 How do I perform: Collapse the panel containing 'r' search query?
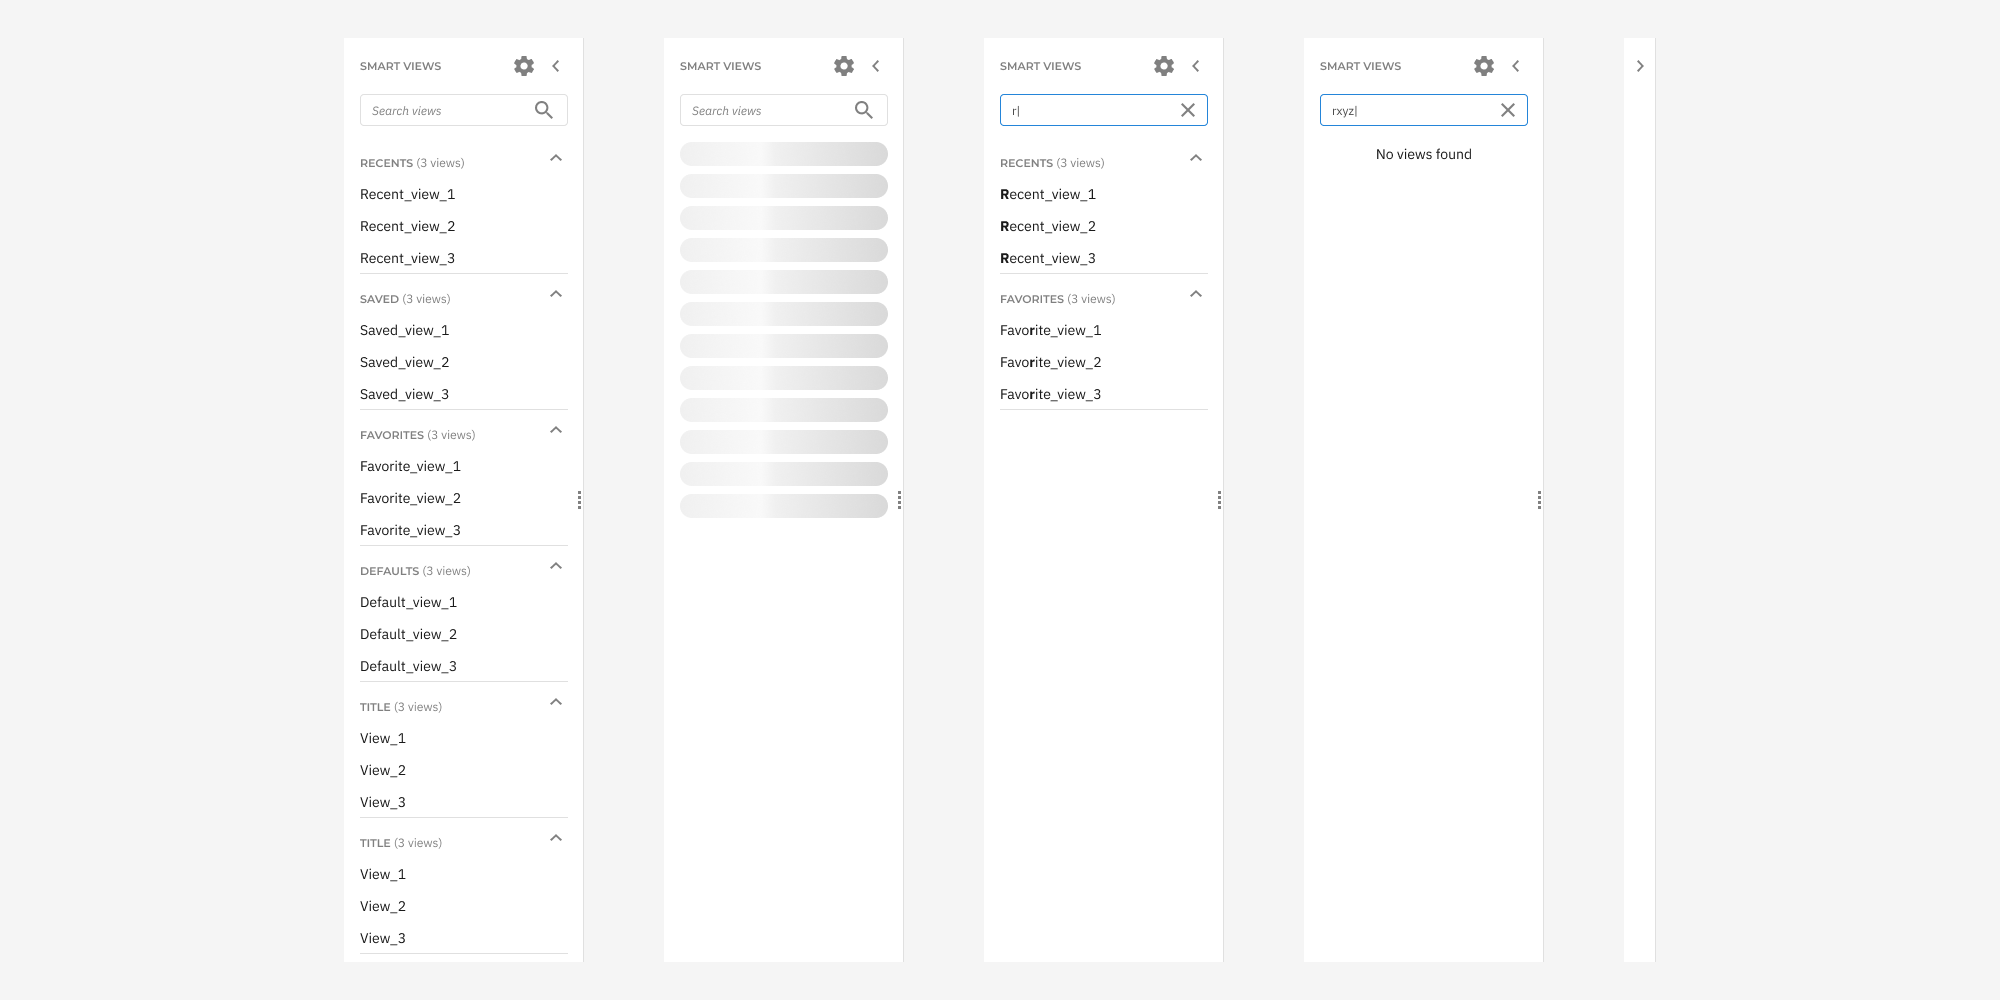click(1196, 66)
